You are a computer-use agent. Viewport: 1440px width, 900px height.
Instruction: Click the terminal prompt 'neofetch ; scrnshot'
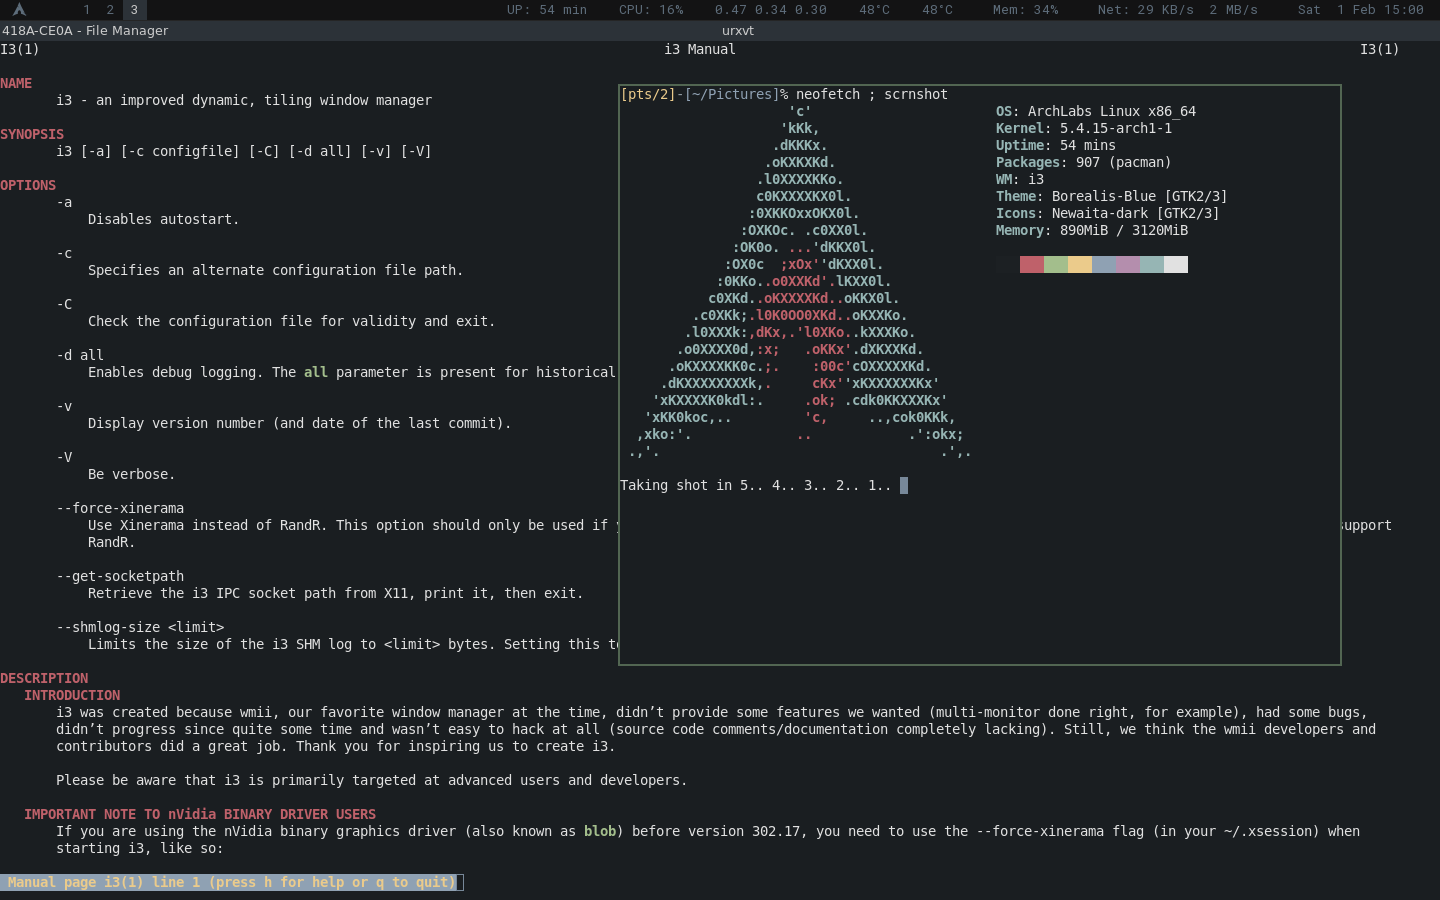(872, 94)
